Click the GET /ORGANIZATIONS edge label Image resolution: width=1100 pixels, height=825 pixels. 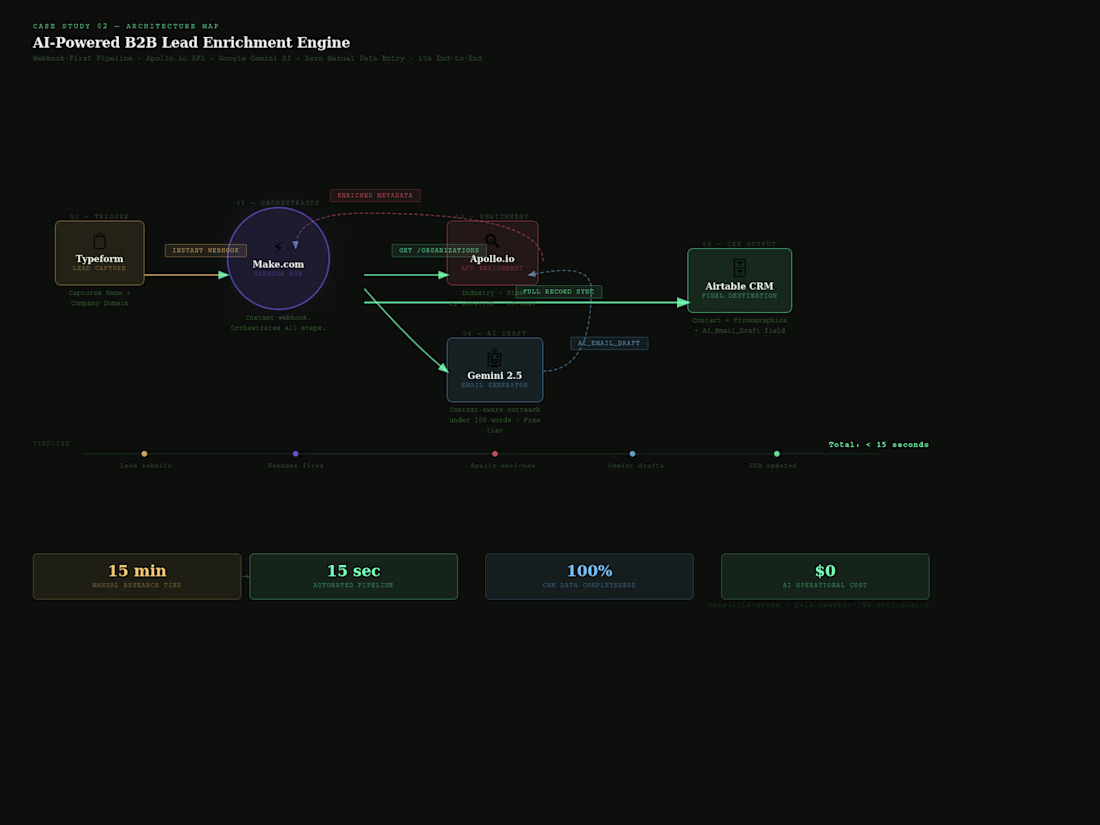pos(439,250)
